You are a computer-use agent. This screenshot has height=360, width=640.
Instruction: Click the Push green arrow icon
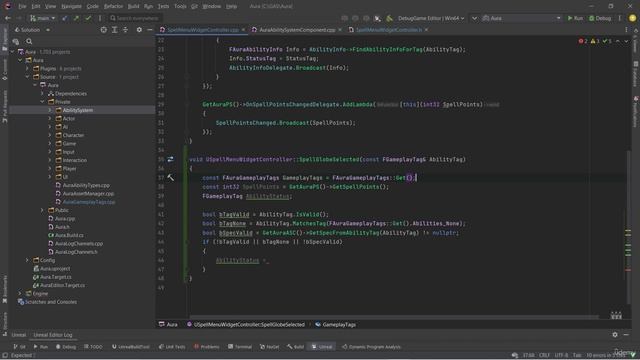pos(76,18)
